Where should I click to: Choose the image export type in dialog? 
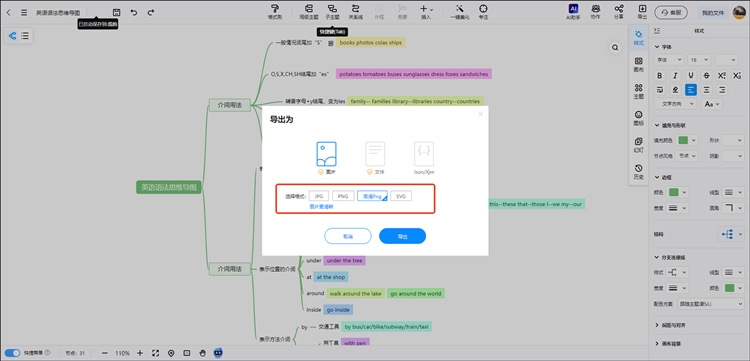coord(327,158)
